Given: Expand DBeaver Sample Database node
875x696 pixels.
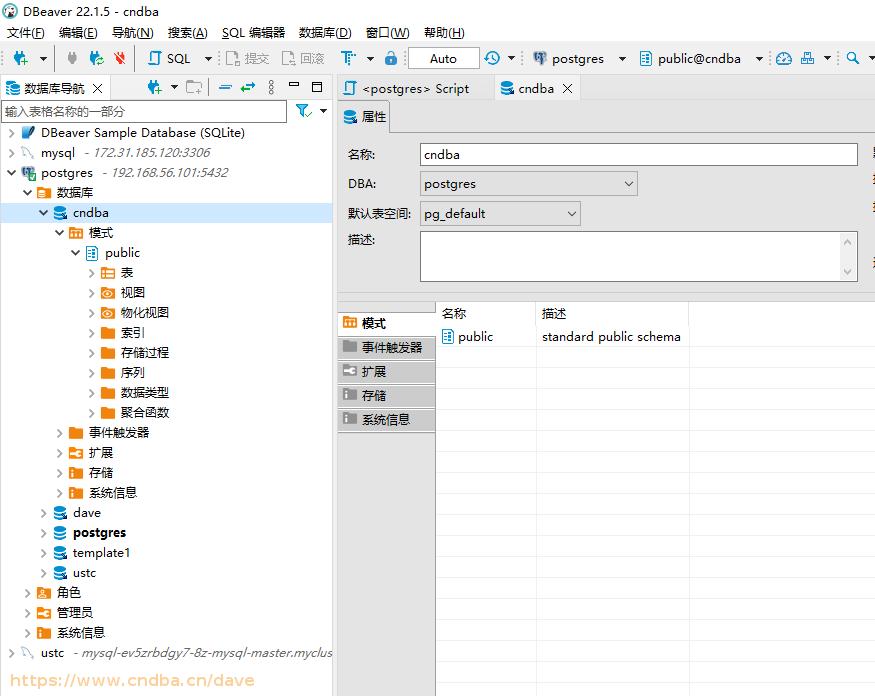Looking at the screenshot, I should (x=11, y=133).
